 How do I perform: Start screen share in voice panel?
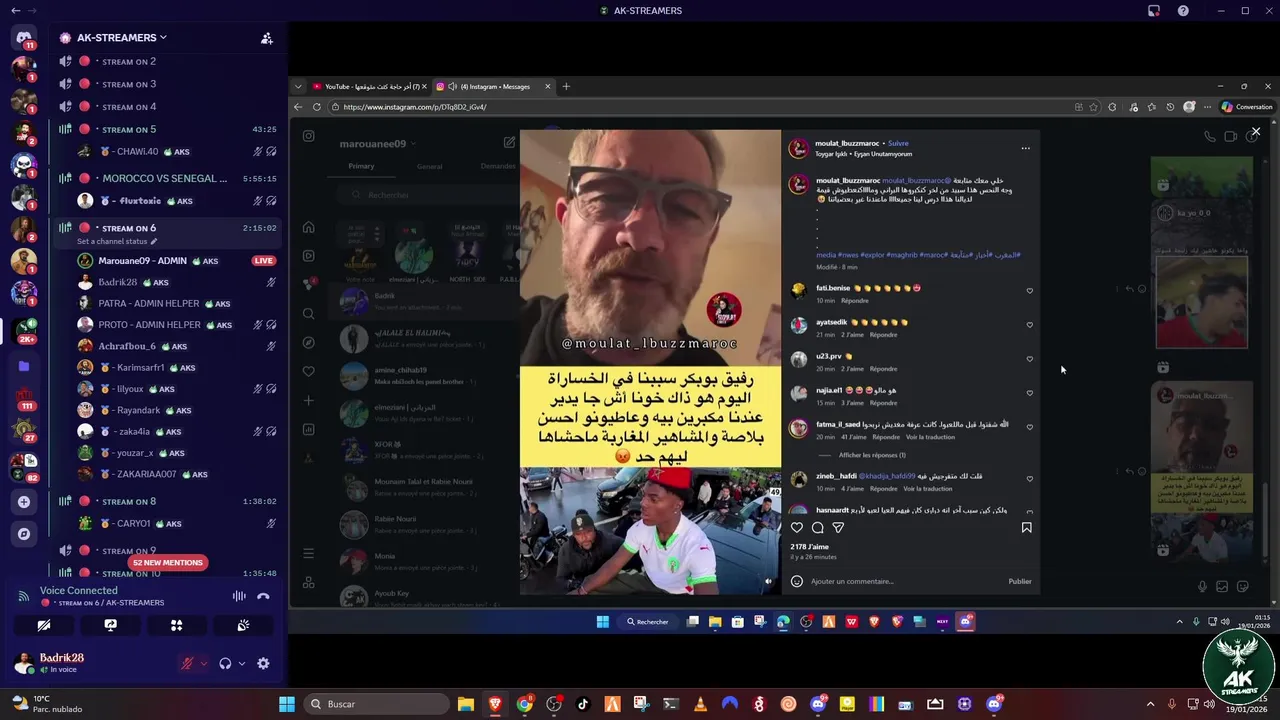110,625
